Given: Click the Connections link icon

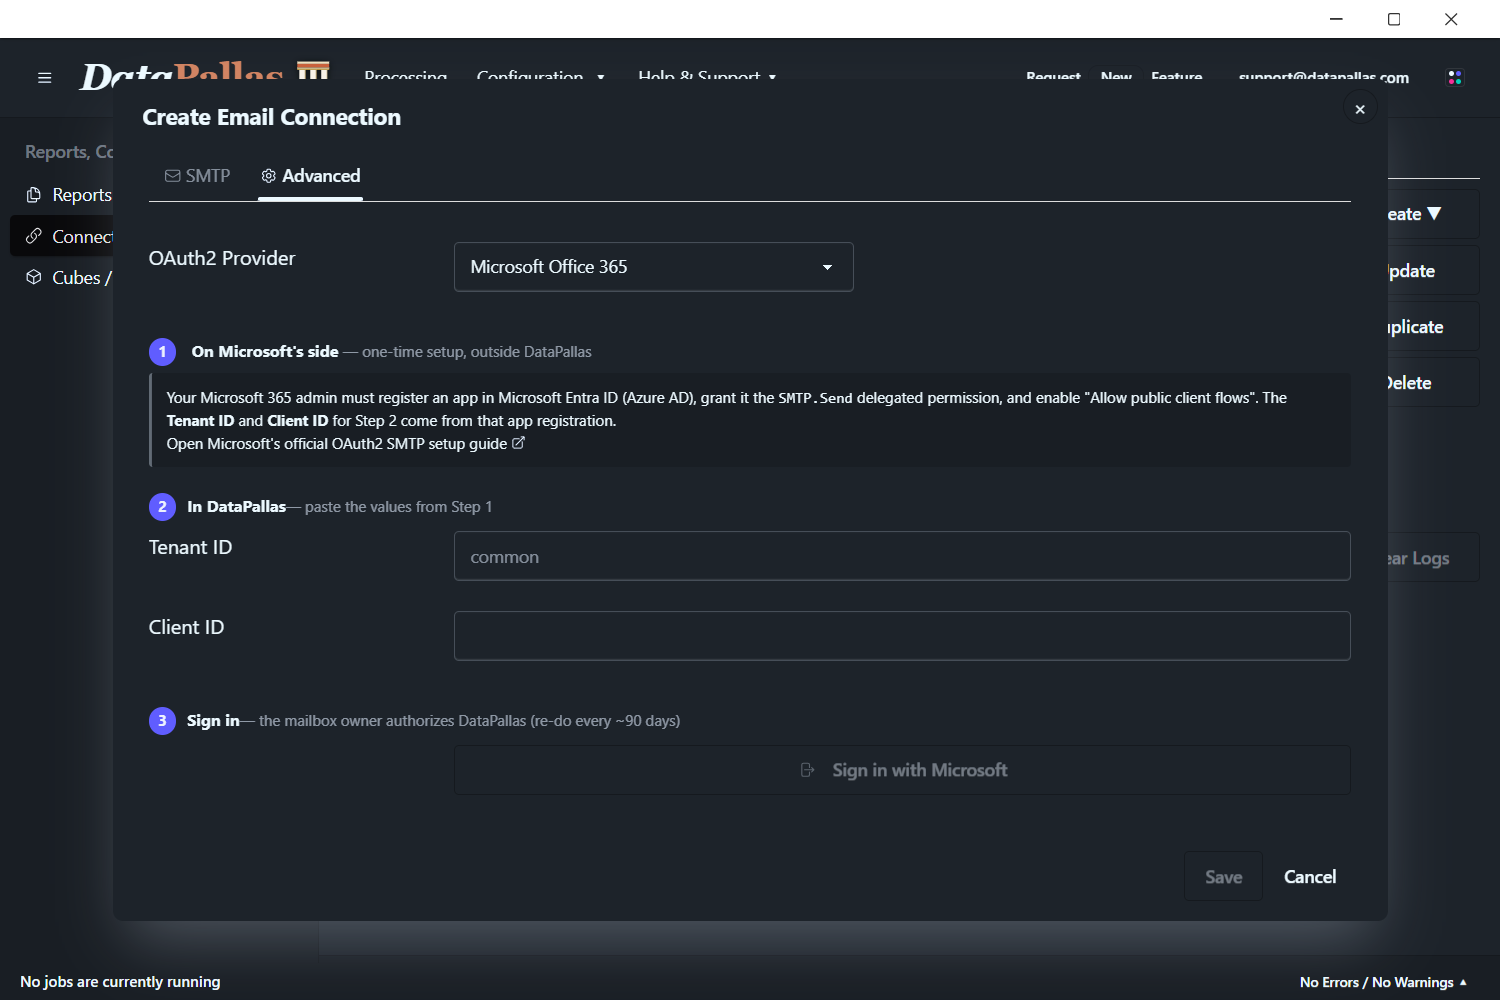Looking at the screenshot, I should pos(34,236).
